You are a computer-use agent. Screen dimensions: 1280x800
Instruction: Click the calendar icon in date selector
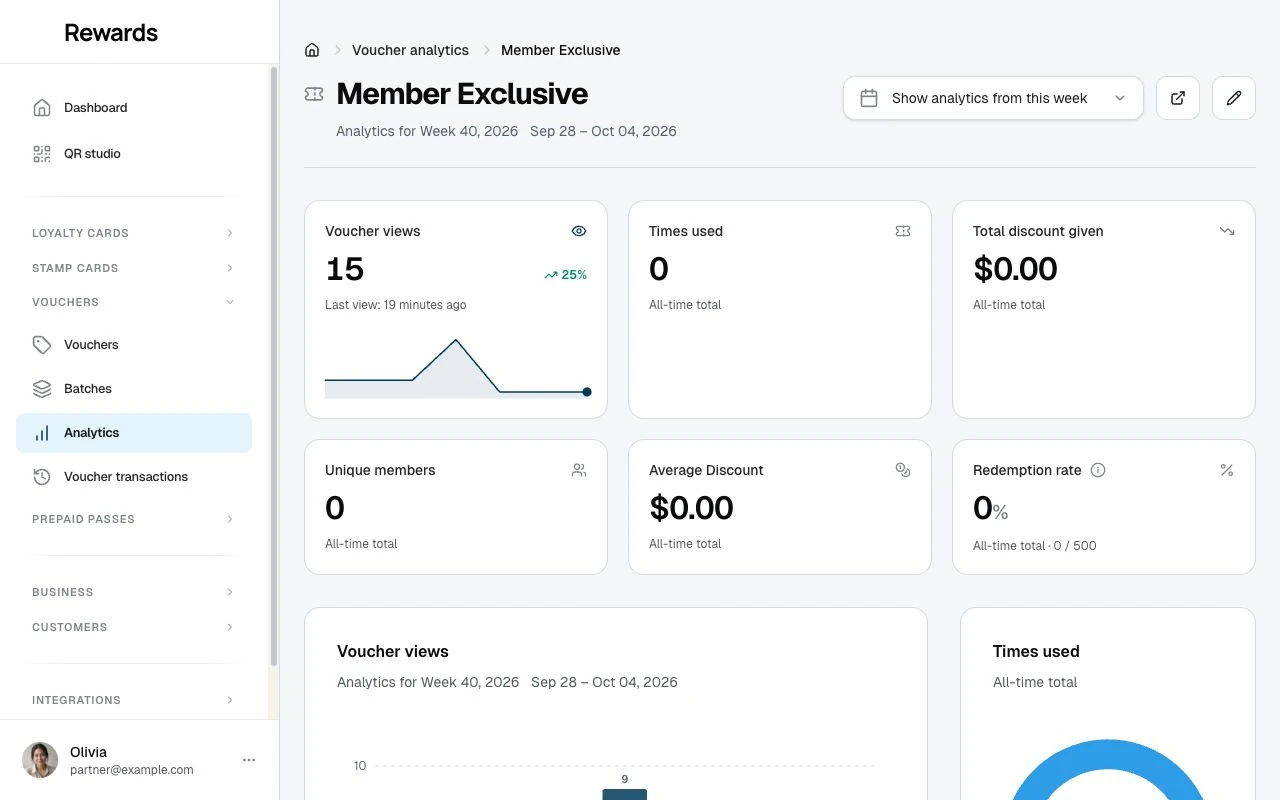click(869, 98)
